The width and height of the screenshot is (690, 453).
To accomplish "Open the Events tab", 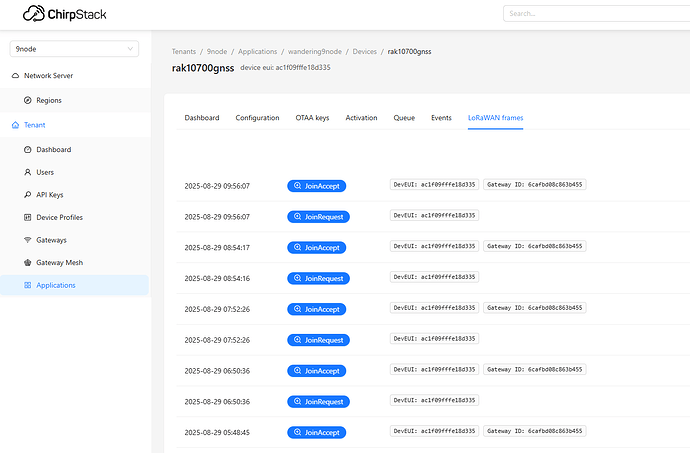I will pos(441,118).
